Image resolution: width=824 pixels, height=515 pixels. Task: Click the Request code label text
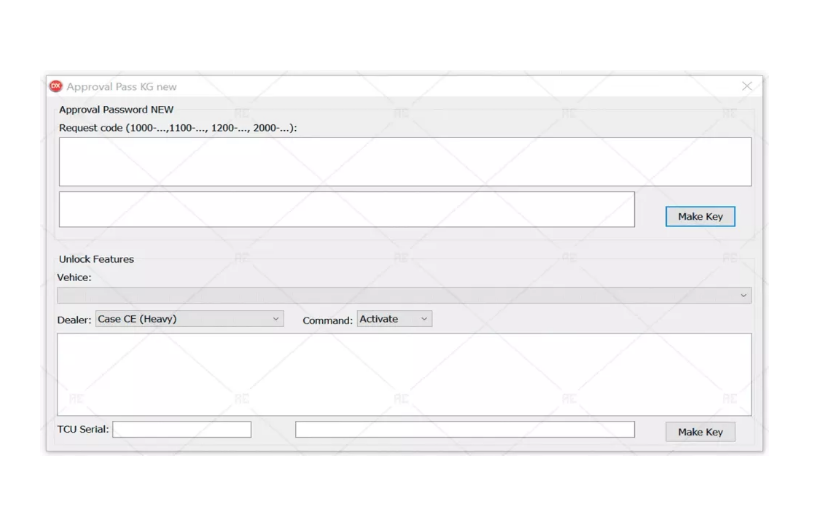(x=178, y=128)
